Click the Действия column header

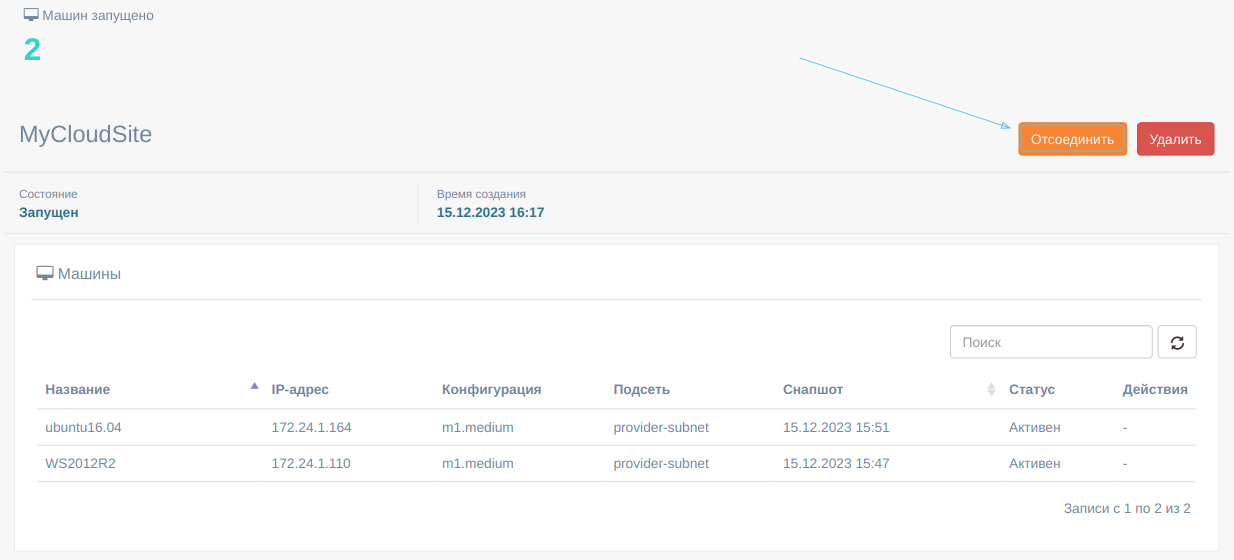[1155, 389]
